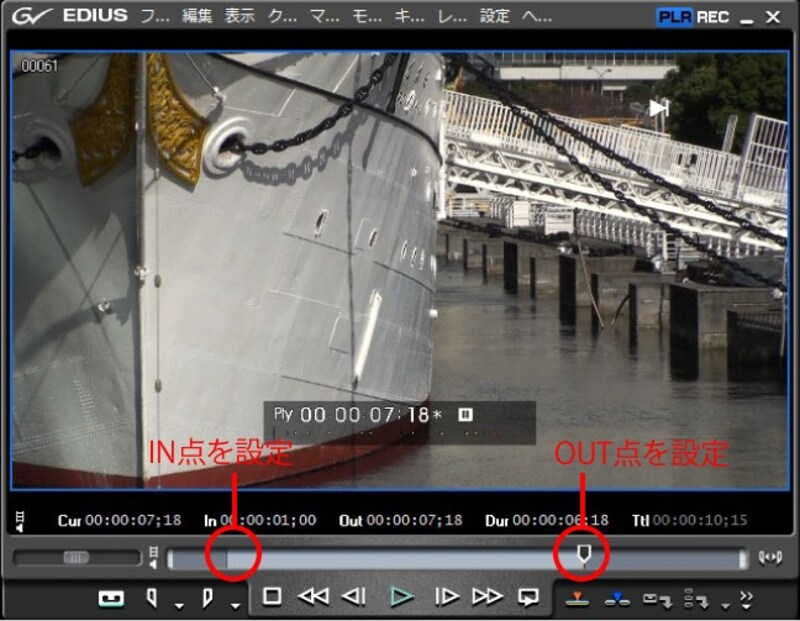The width and height of the screenshot is (800, 621).
Task: Open the マ... menu
Action: point(325,16)
